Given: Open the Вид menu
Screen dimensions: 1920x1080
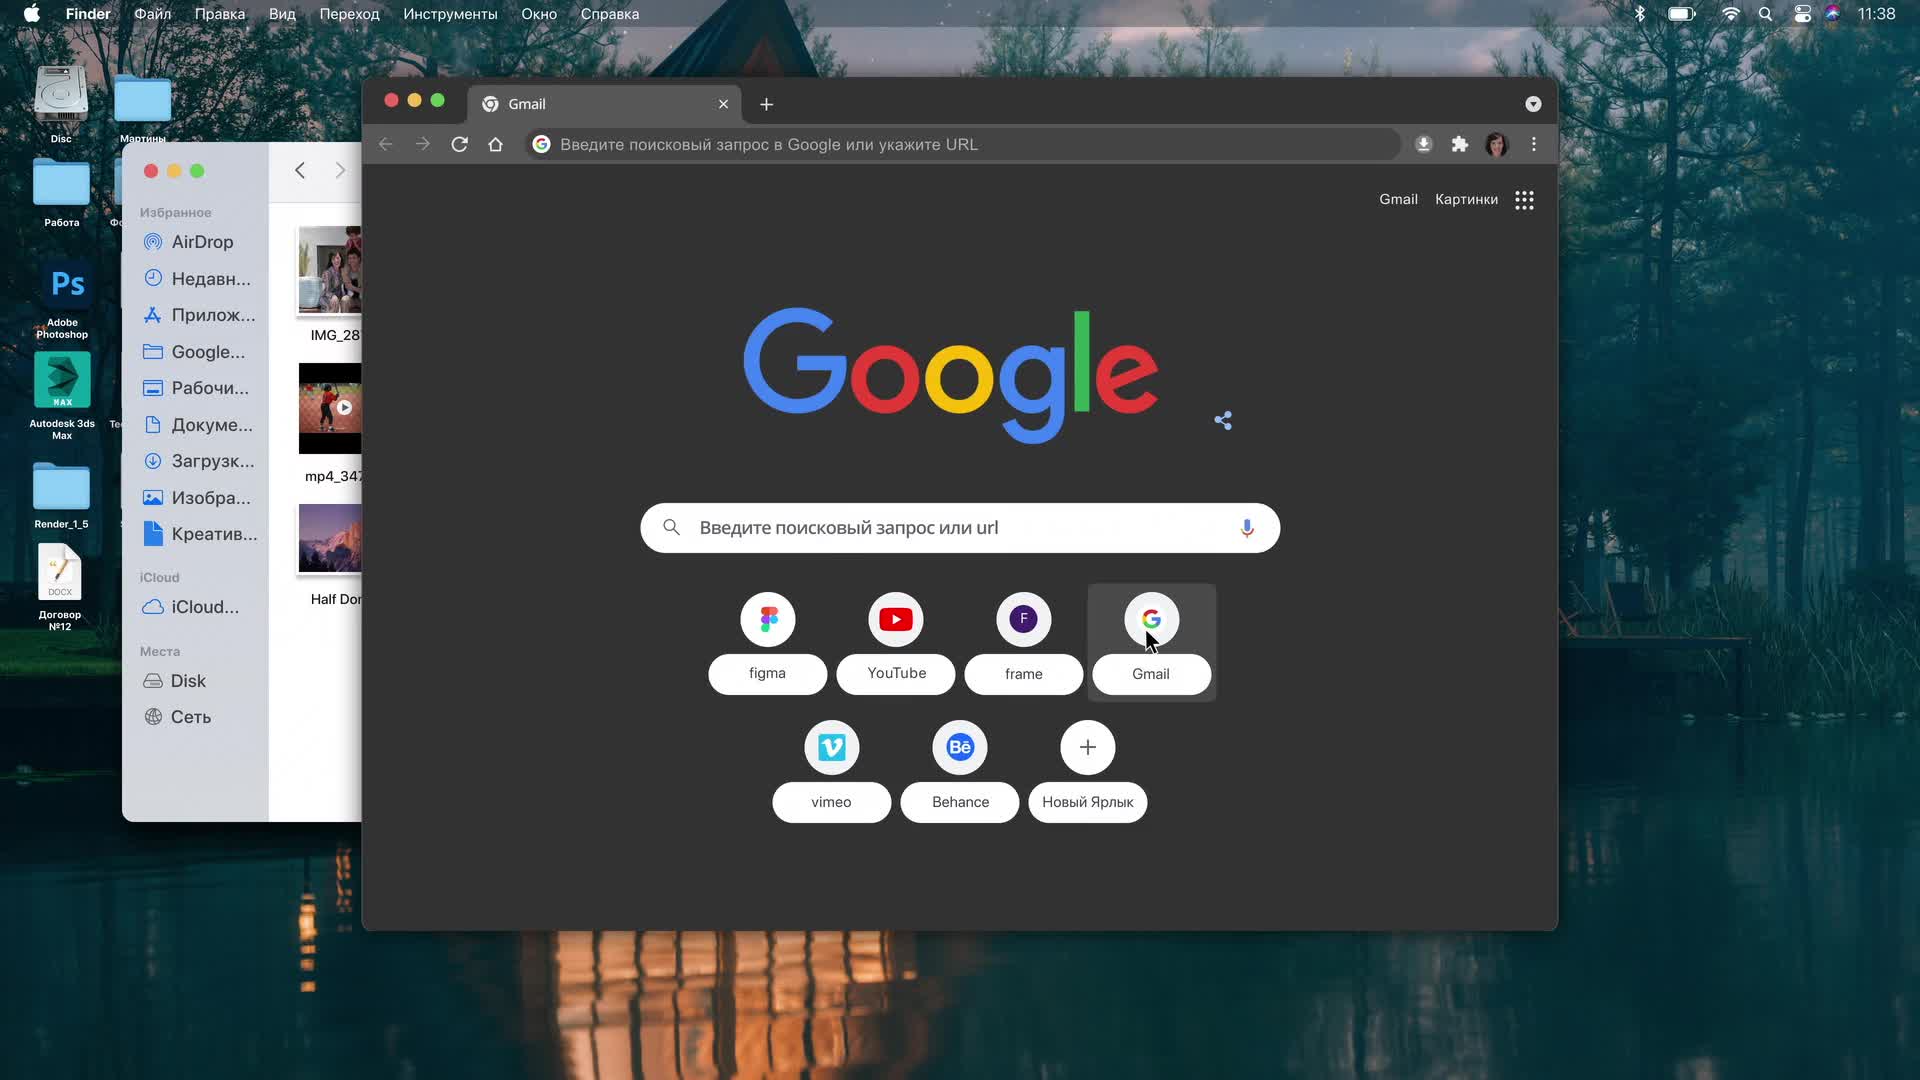Looking at the screenshot, I should click(282, 14).
